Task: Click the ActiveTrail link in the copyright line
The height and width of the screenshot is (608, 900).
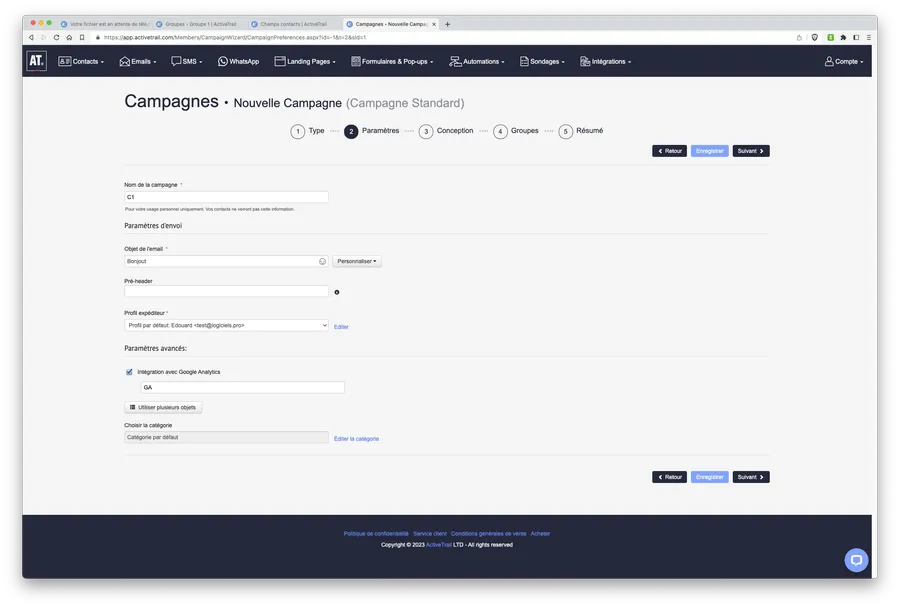Action: [439, 545]
